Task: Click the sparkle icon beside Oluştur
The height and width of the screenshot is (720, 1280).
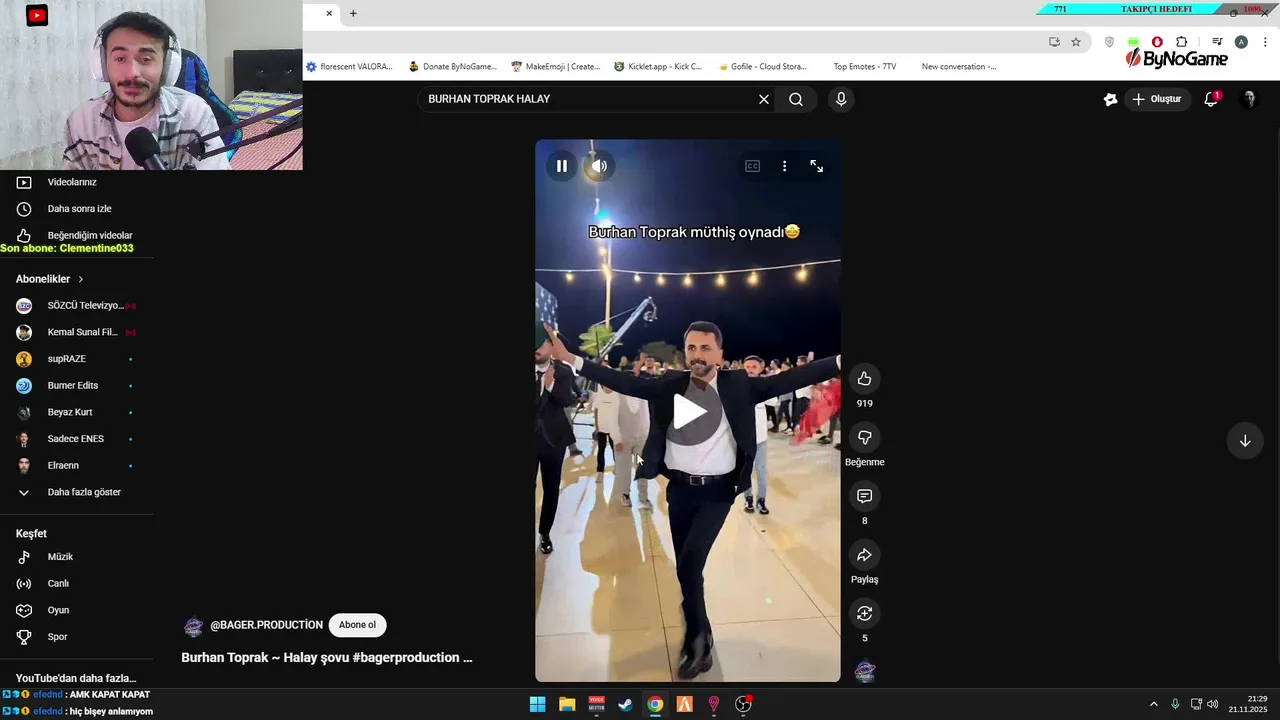Action: coord(1110,99)
